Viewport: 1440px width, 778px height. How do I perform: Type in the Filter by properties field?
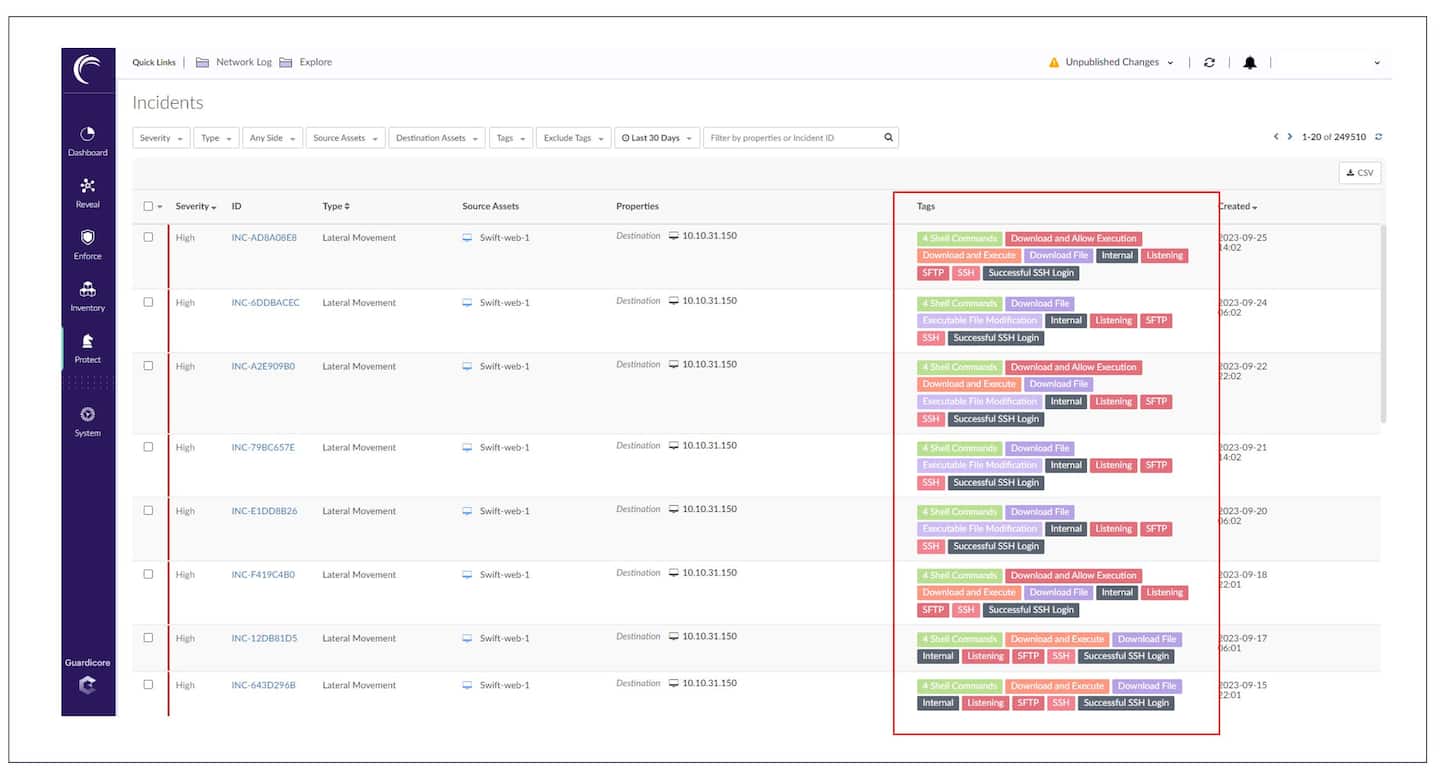tap(790, 138)
